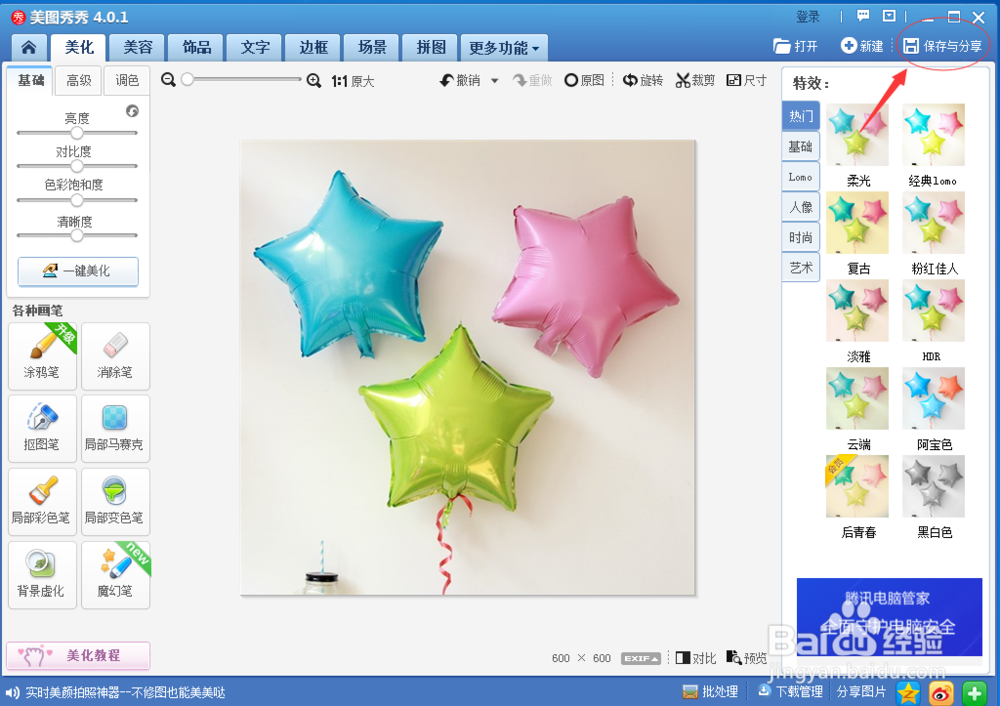Select the 背景虚化 background blur tool
This screenshot has width=1000, height=706.
42,575
